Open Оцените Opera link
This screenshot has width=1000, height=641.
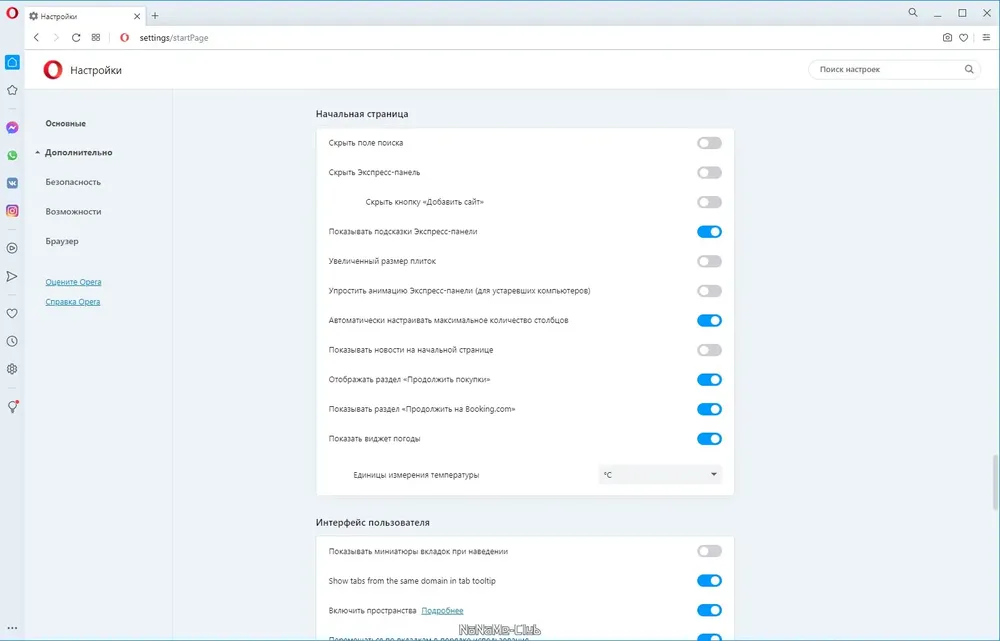(73, 282)
